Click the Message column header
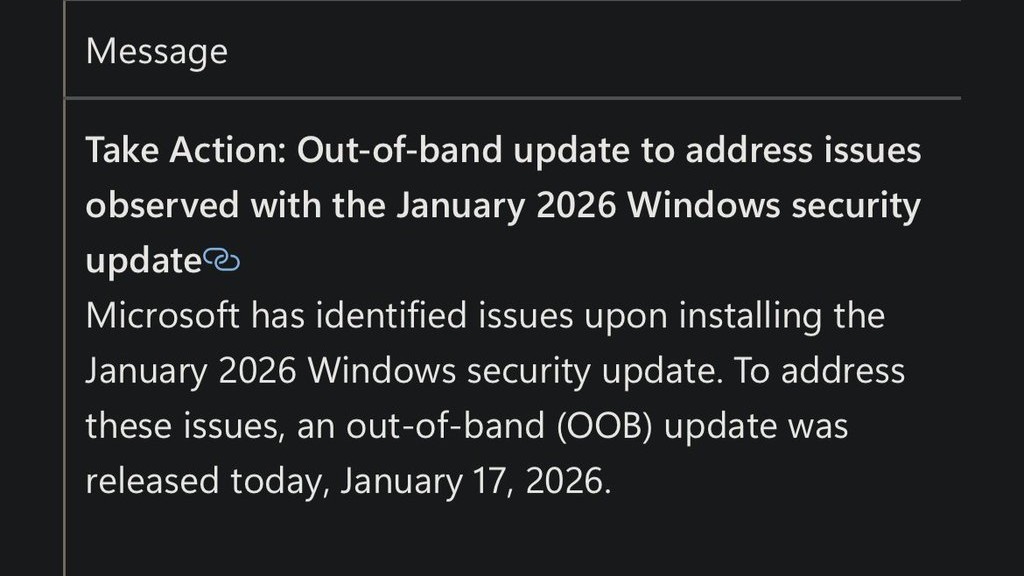Viewport: 1024px width, 576px height. pos(157,51)
